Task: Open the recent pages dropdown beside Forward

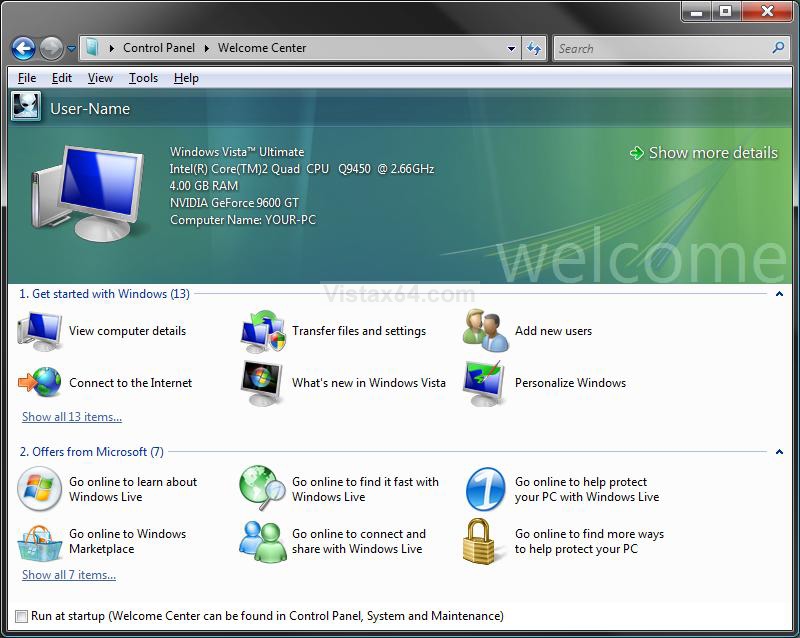Action: click(71, 49)
